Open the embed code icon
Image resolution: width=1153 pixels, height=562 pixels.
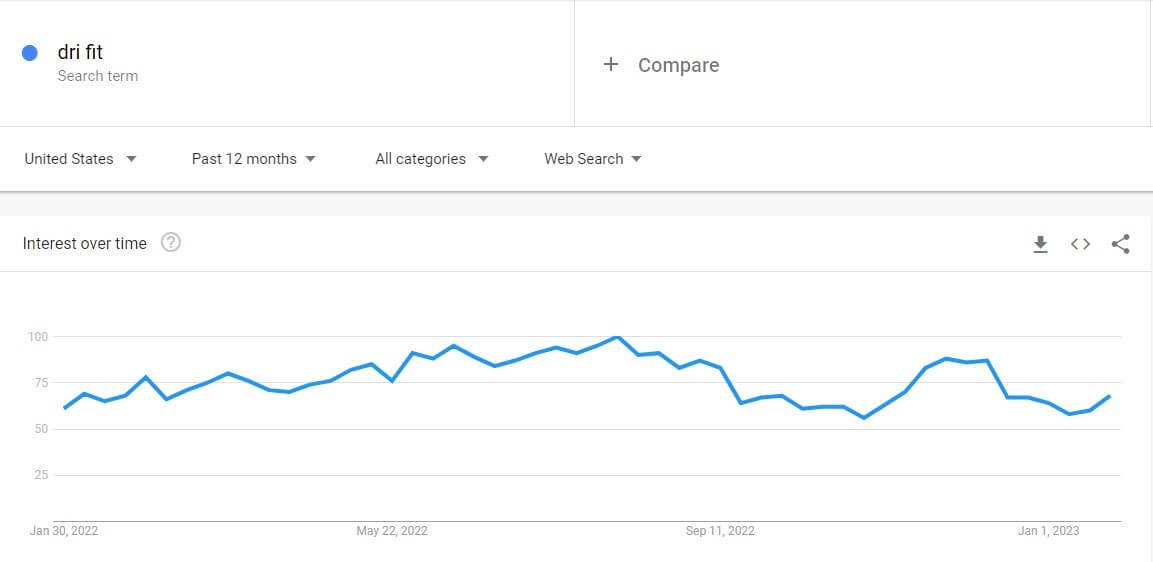pos(1080,244)
